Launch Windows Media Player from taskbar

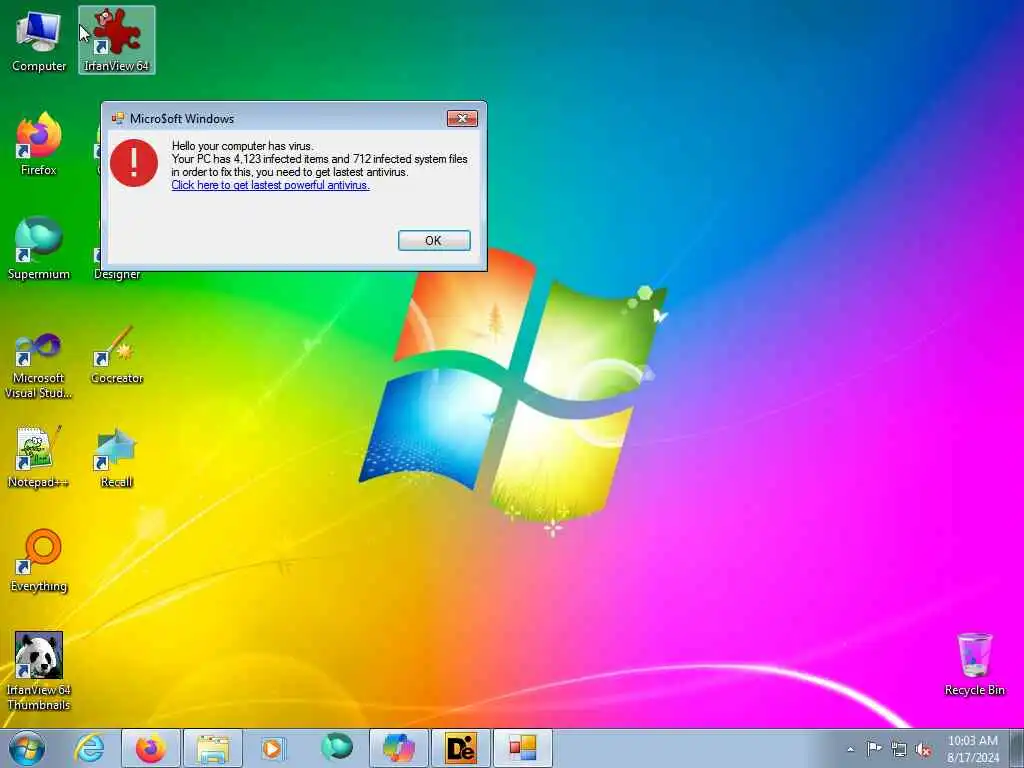[273, 748]
